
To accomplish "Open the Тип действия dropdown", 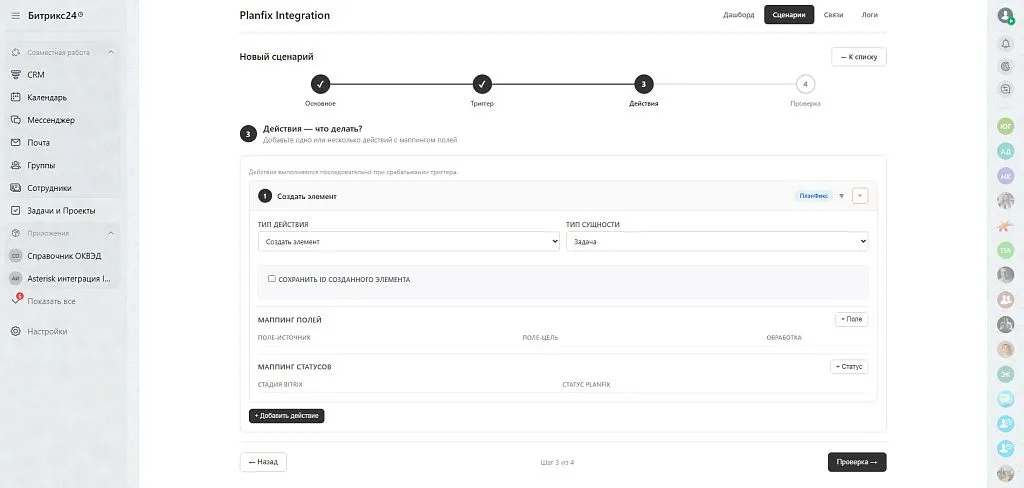I will 409,241.
